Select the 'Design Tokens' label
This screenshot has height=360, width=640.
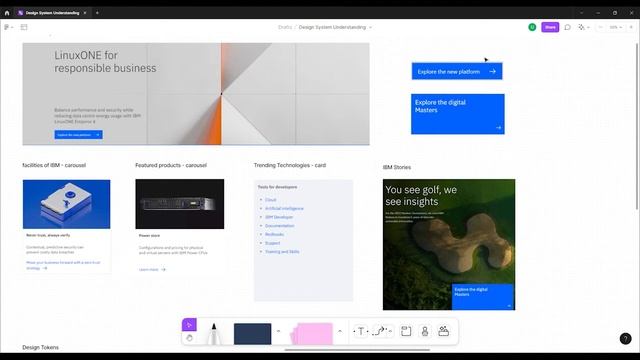point(40,347)
